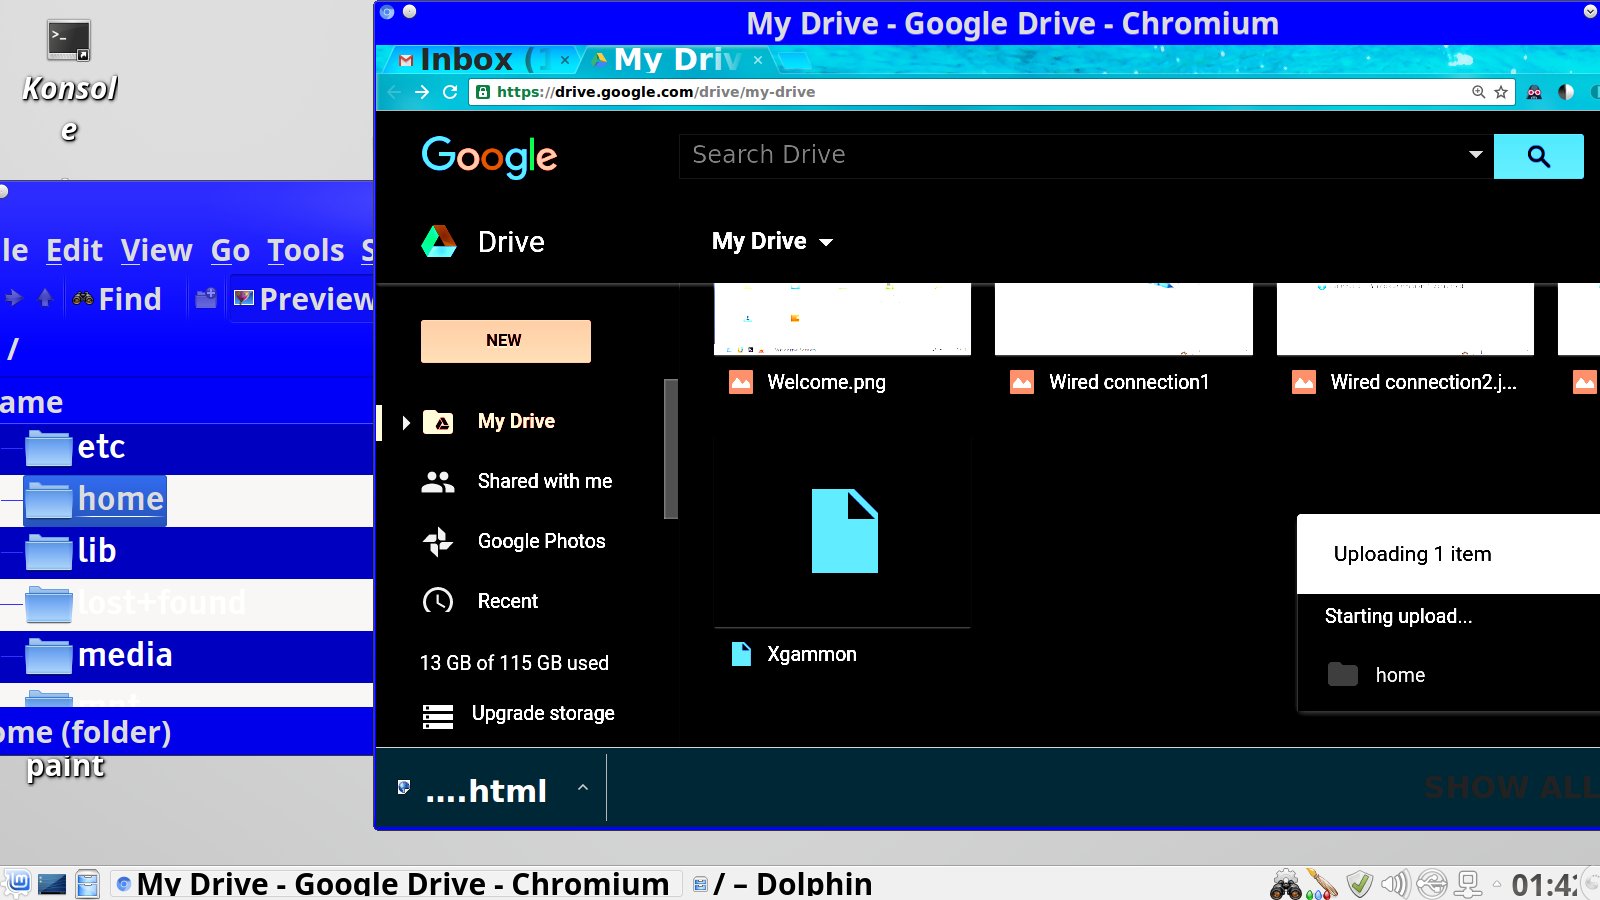Bookmark this page with the star icon
The image size is (1600, 900).
coord(1501,92)
